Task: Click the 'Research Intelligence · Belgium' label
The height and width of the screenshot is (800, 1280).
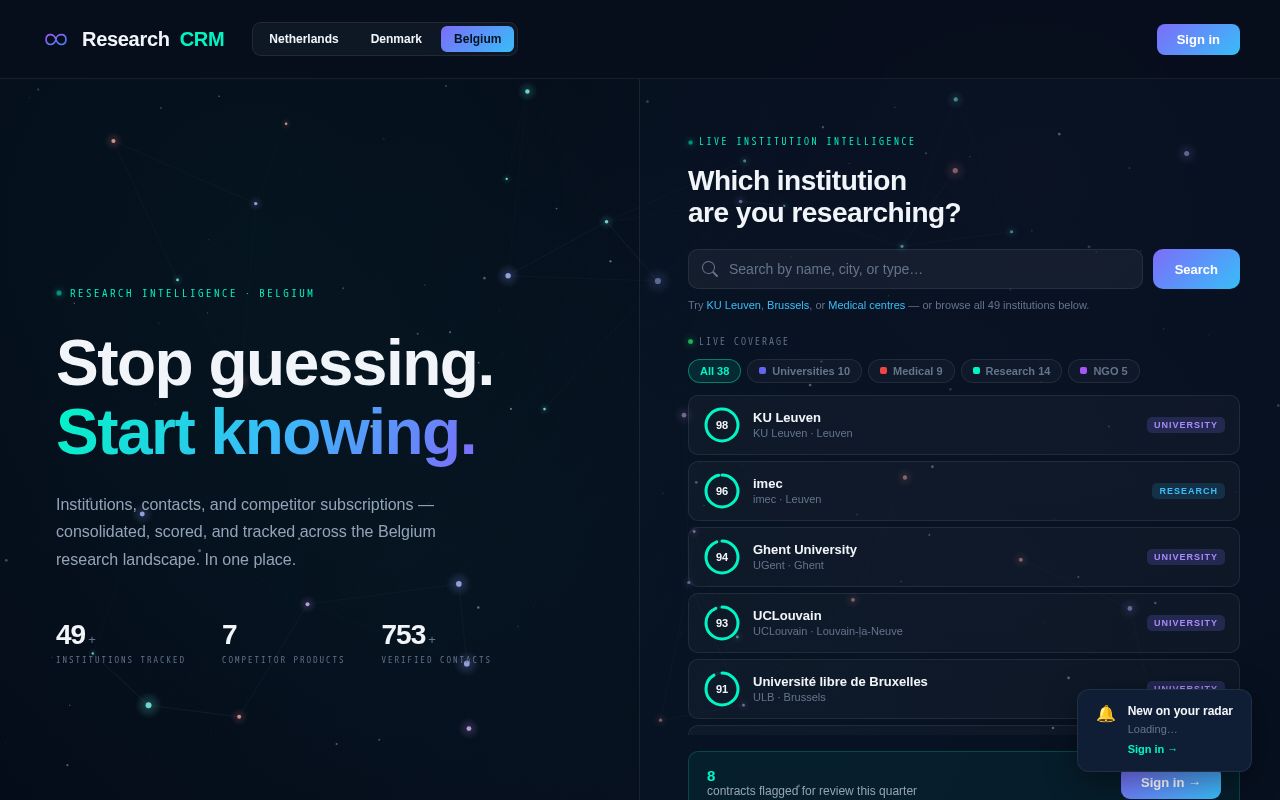Action: coord(192,294)
